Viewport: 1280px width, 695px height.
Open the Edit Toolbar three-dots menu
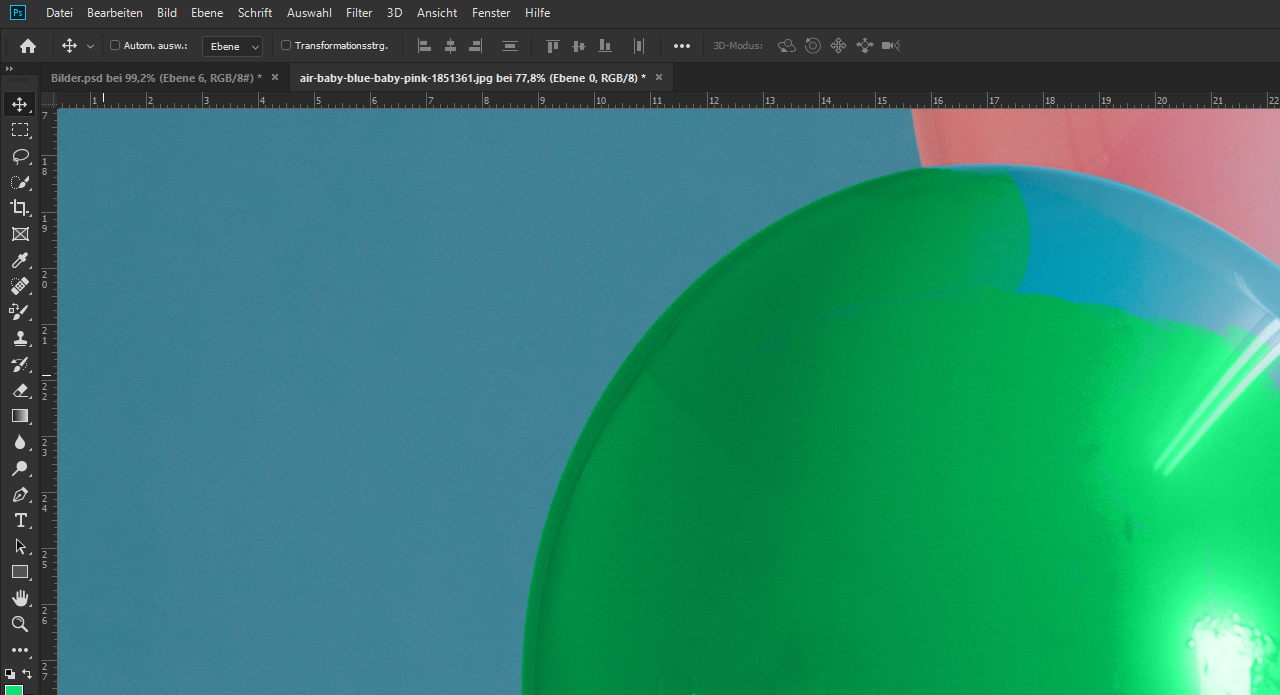(20, 650)
